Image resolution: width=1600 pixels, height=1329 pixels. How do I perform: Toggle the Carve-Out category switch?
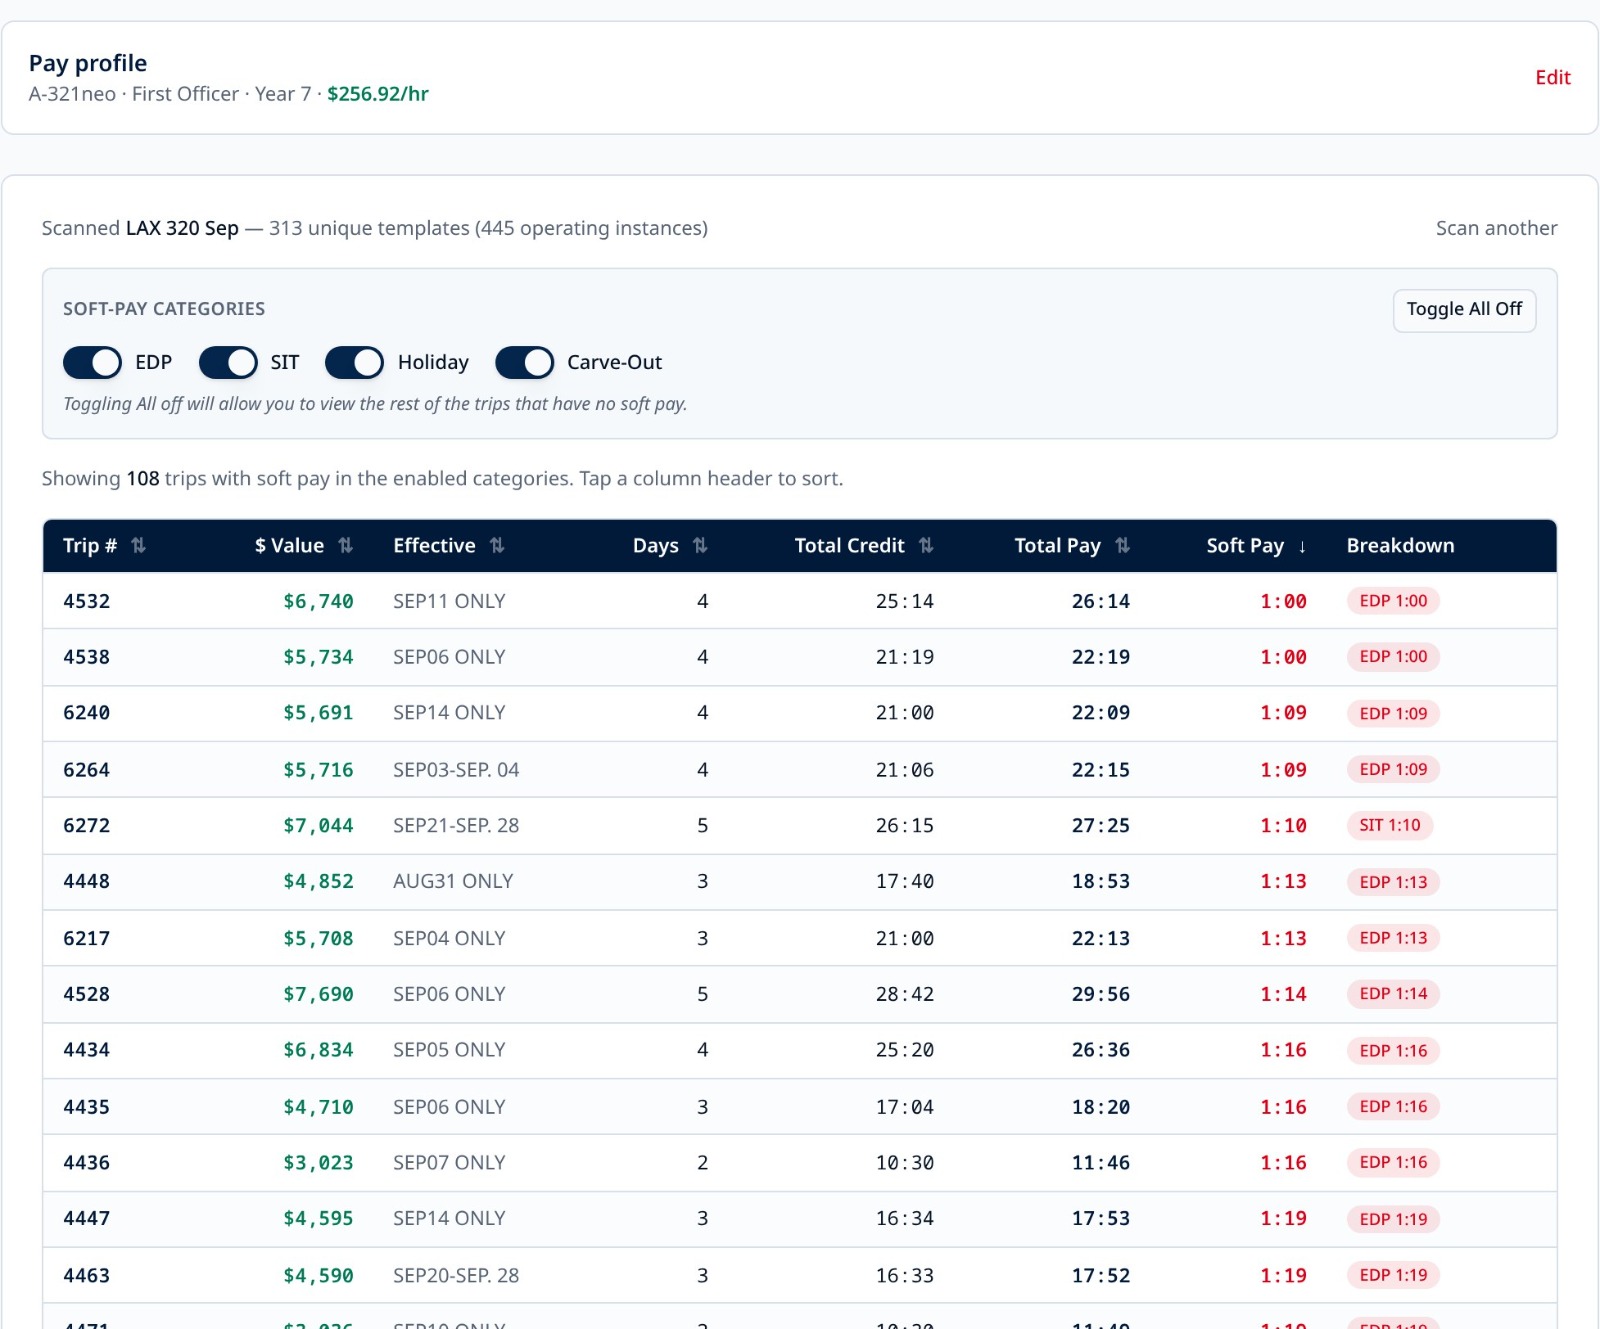coord(524,362)
